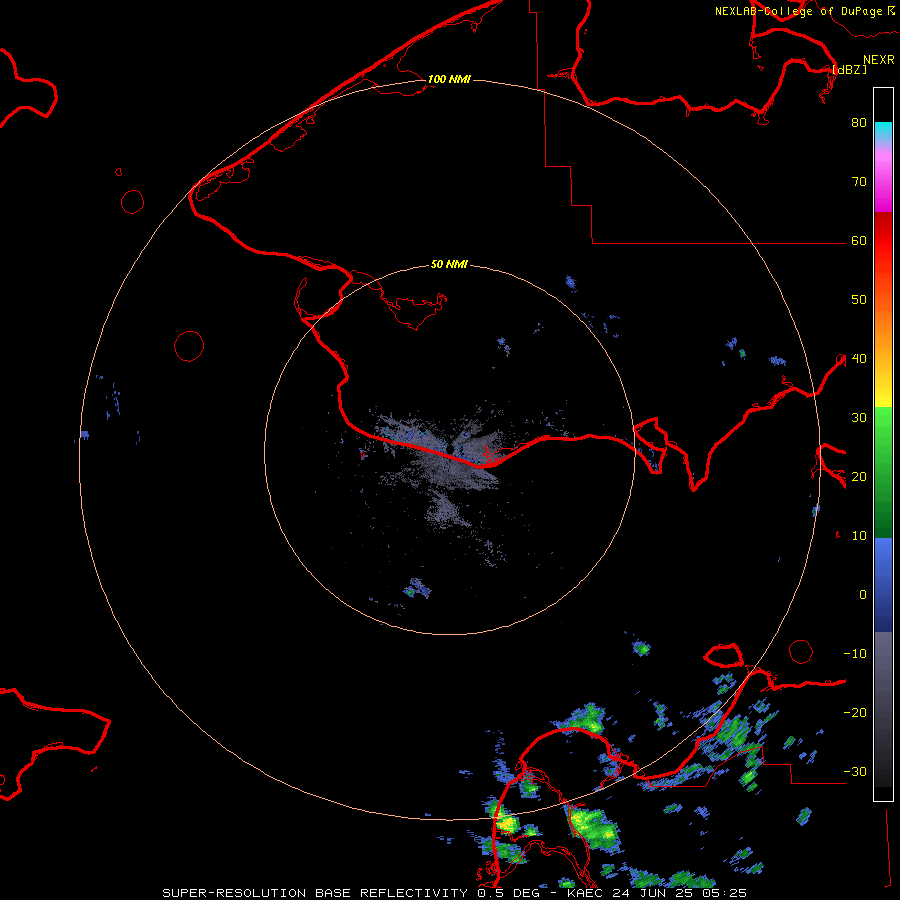Click the yellow segment of the color bar
900x900 pixels.
883,393
